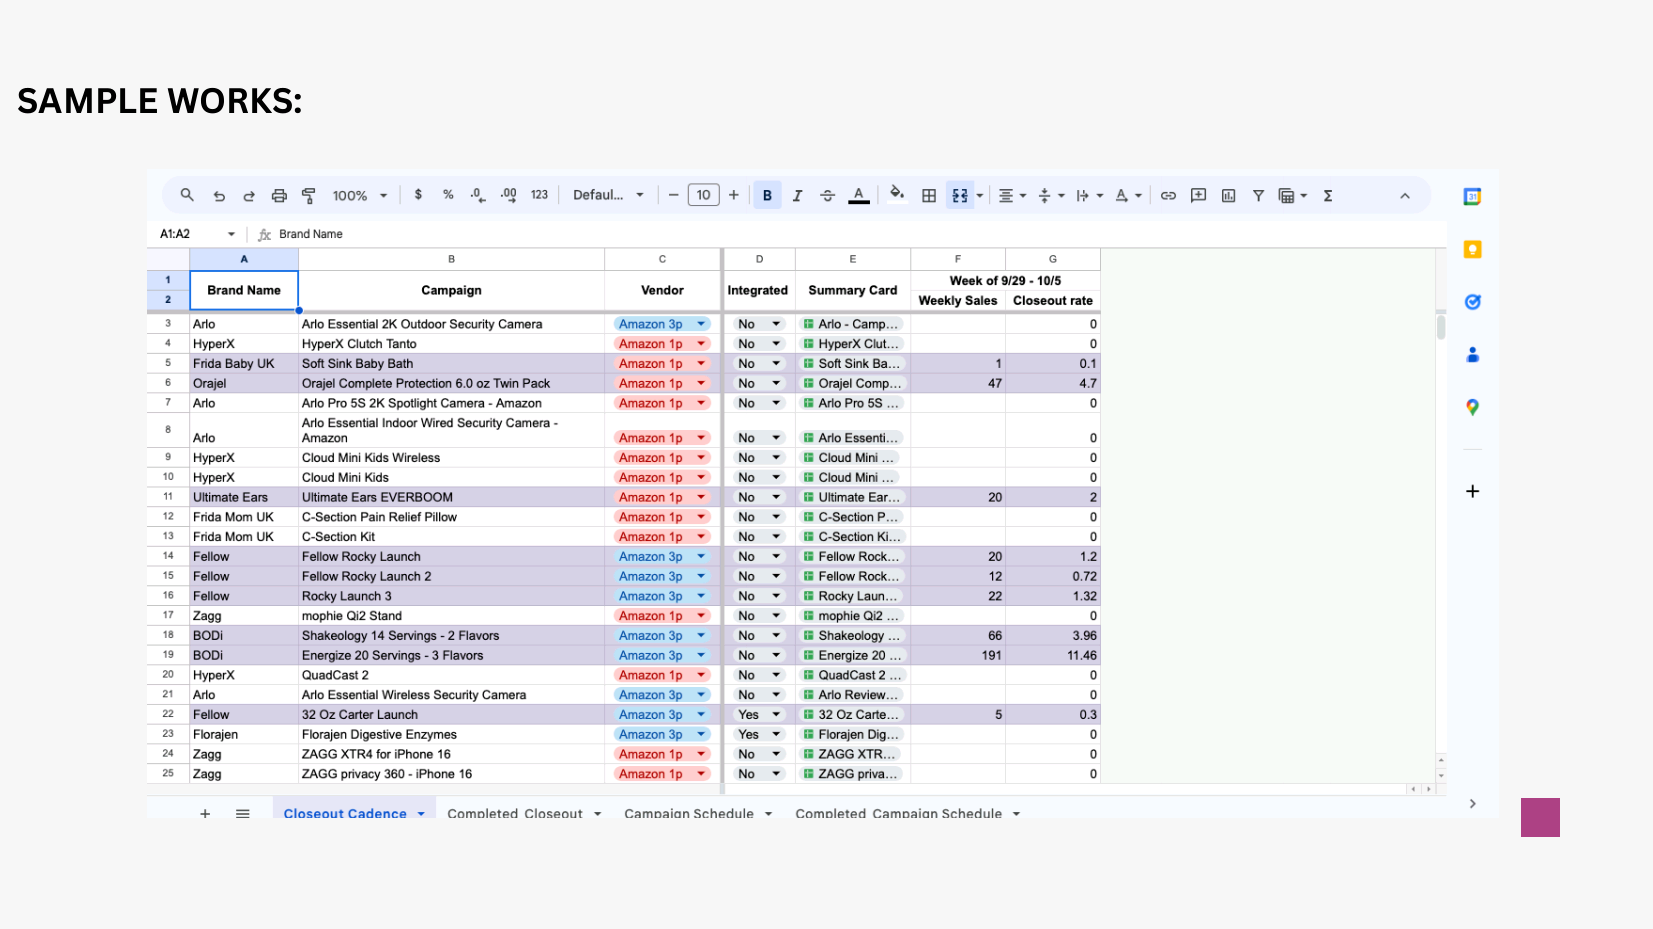Screen dimensions: 1653x929
Task: Open the Orajel Comp summary card chip
Action: (x=853, y=384)
